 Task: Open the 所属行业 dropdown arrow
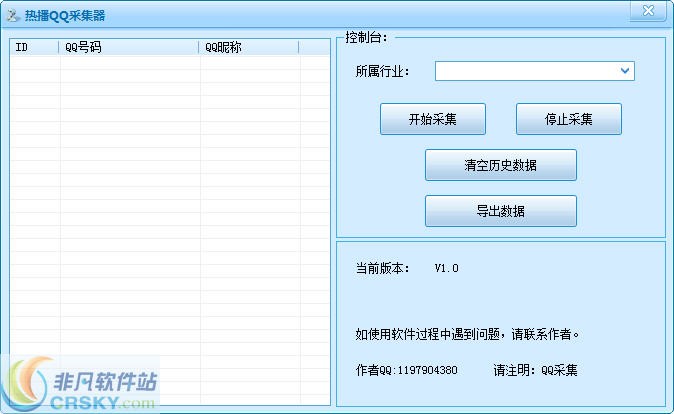point(625,71)
